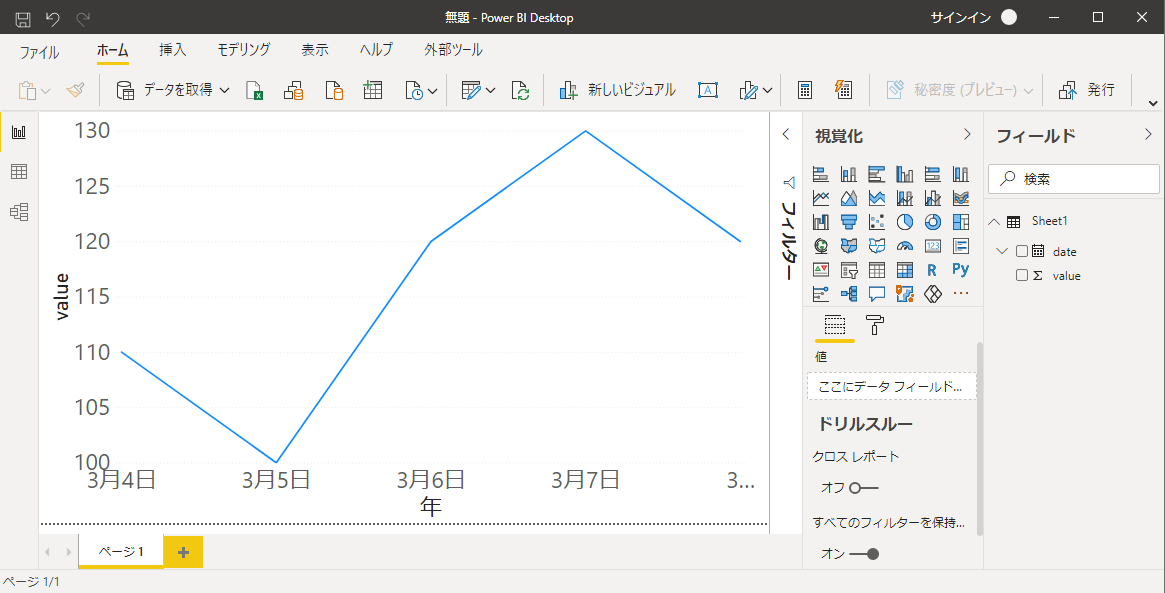The height and width of the screenshot is (593, 1165).
Task: Create a new measure with calculator icon
Action: point(804,91)
